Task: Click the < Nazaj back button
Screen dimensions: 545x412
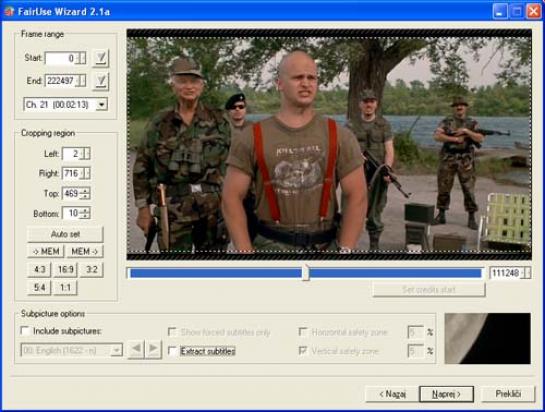Action: point(392,394)
